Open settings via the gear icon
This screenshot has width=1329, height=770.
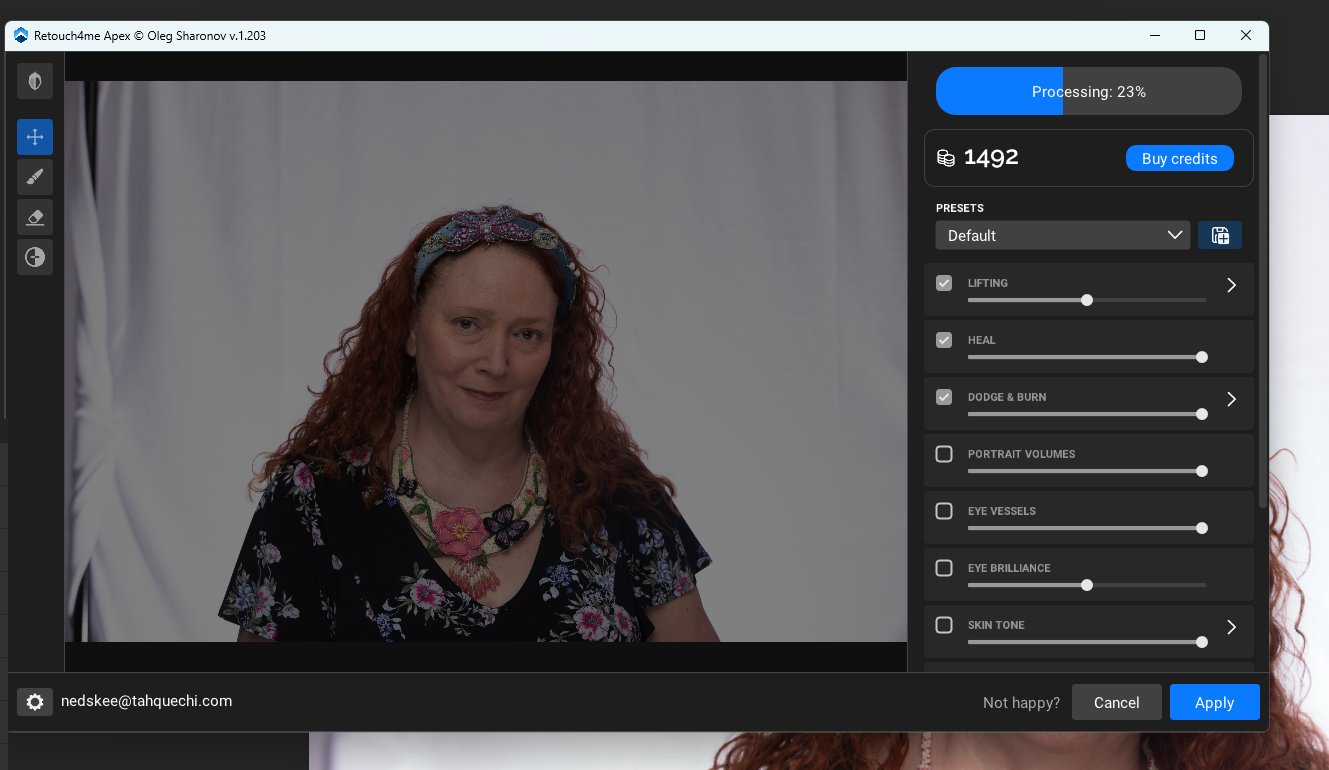point(35,702)
